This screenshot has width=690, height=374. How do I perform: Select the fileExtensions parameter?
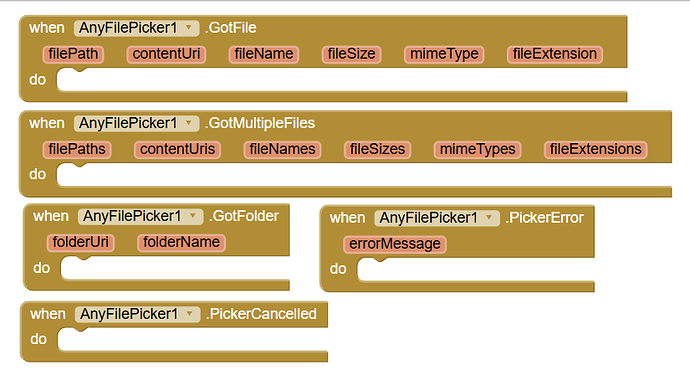pyautogui.click(x=595, y=150)
